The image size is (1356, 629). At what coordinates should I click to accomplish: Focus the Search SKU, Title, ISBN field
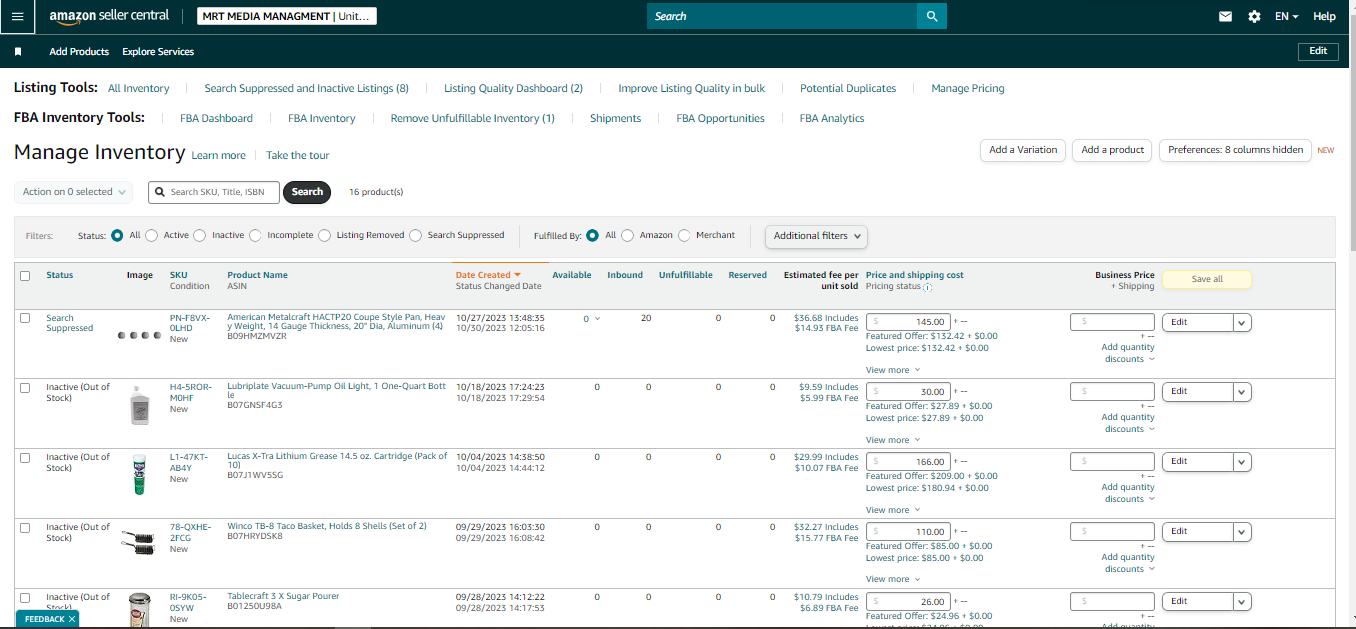click(214, 192)
